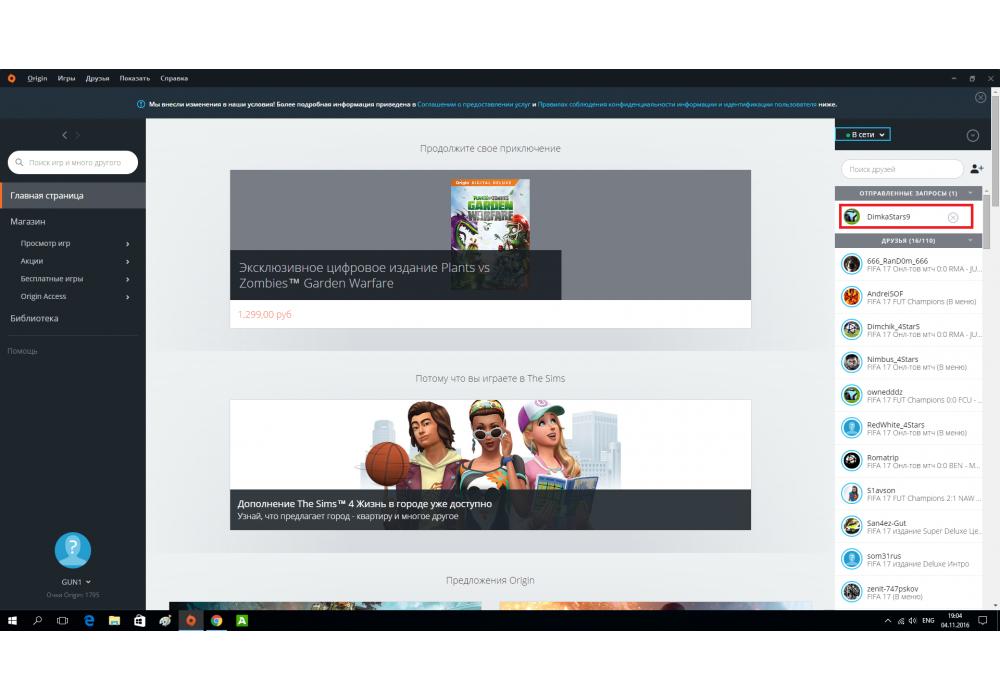Collapse the 'Отправленные запросы' section

[x=969, y=193]
